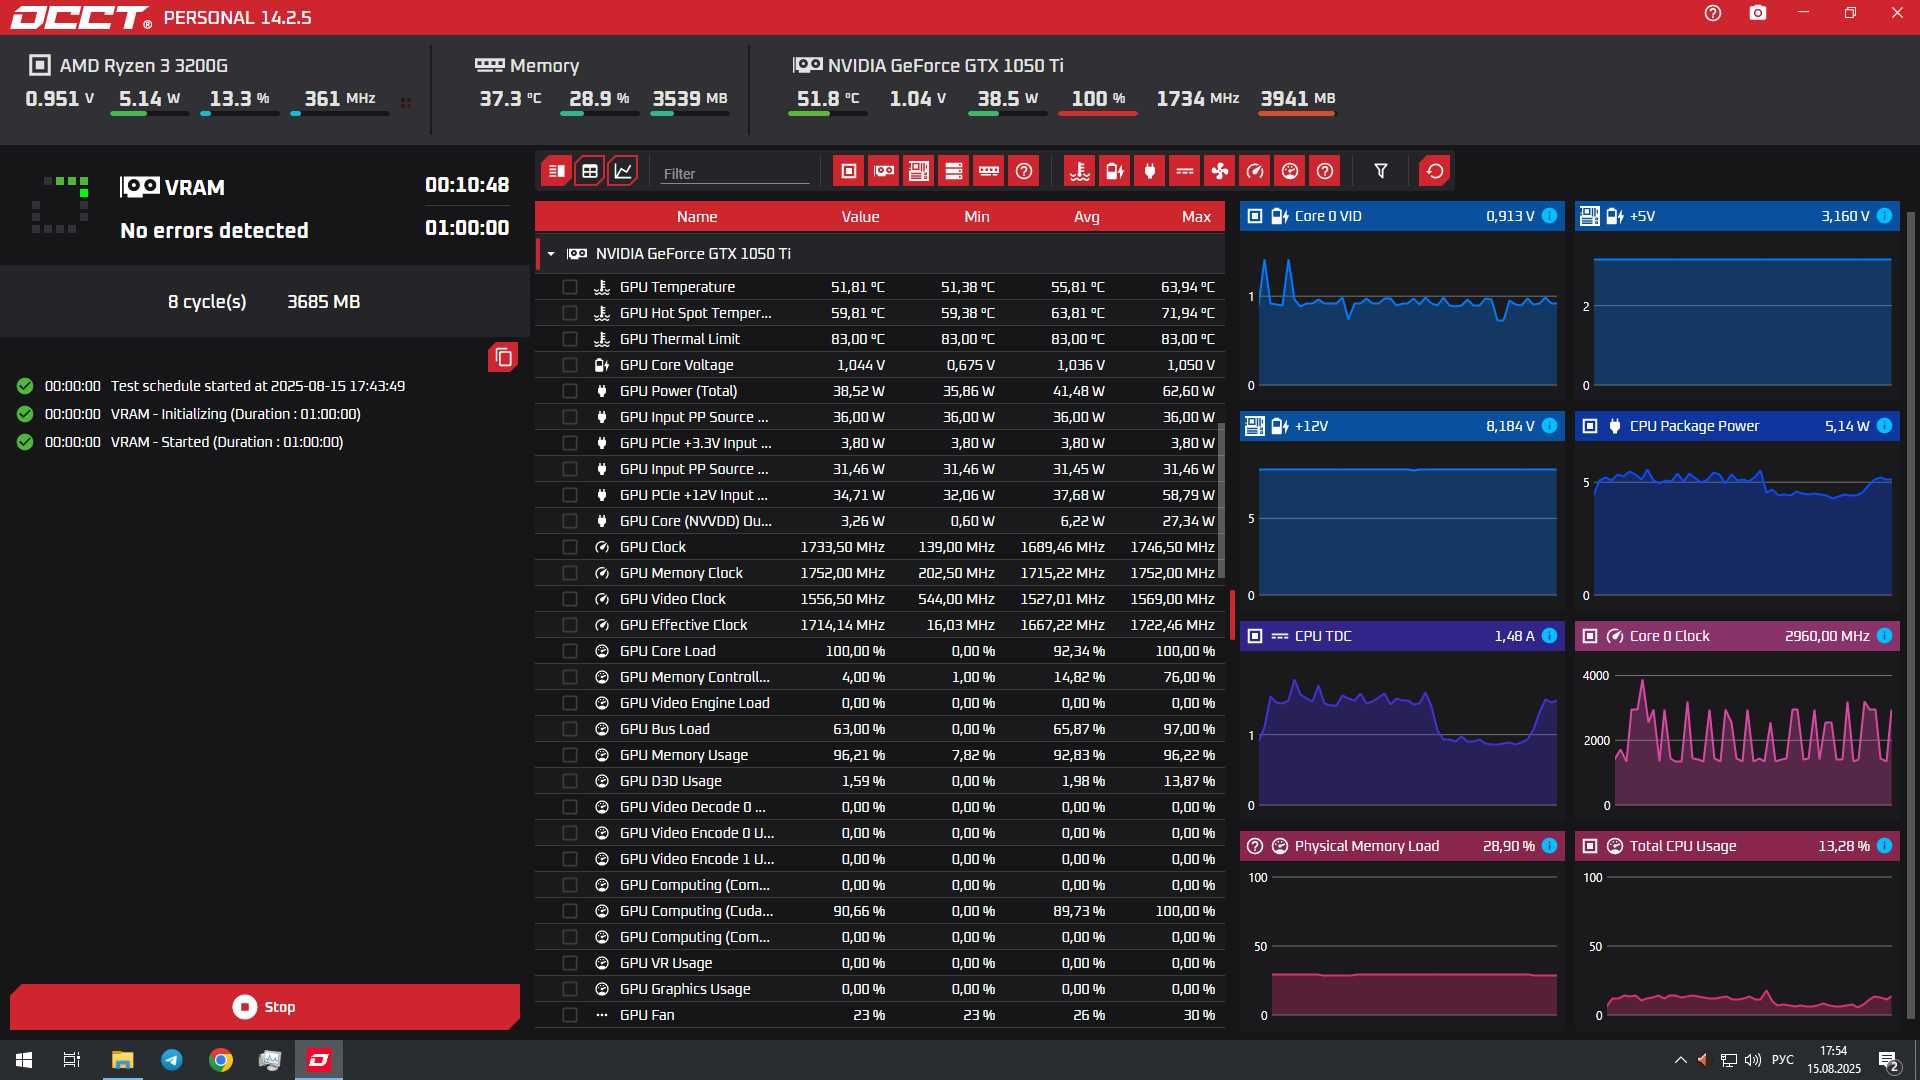Copy the test log to clipboard
The image size is (1920, 1080).
tap(503, 357)
